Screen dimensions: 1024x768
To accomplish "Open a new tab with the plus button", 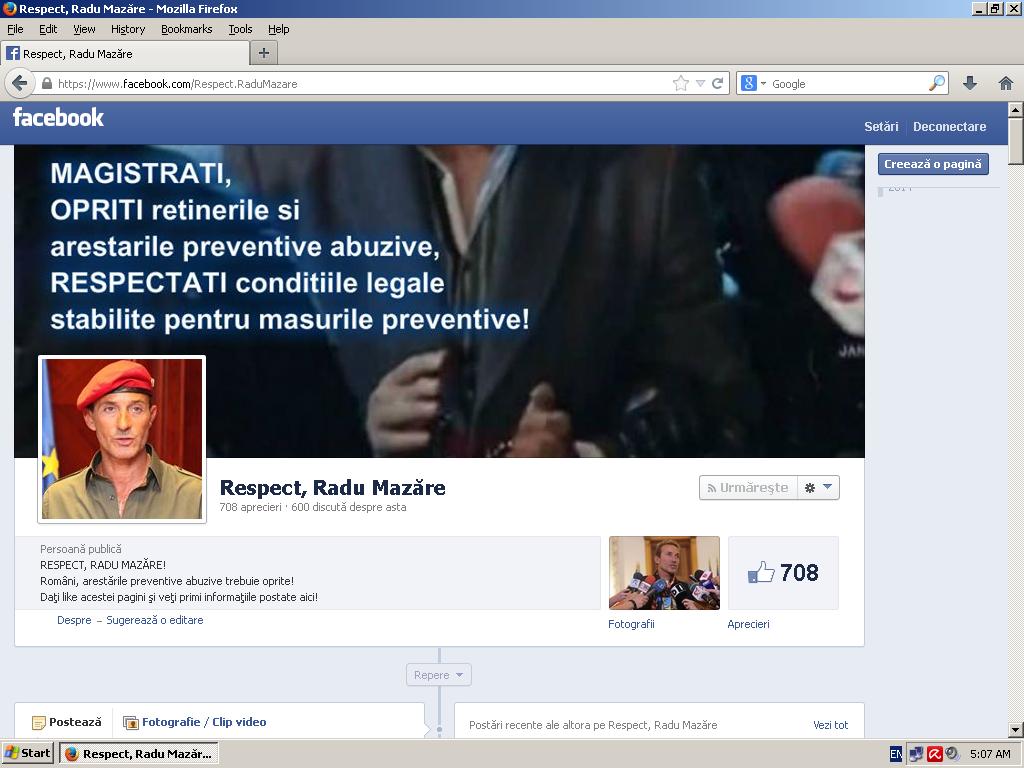I will click(x=264, y=53).
